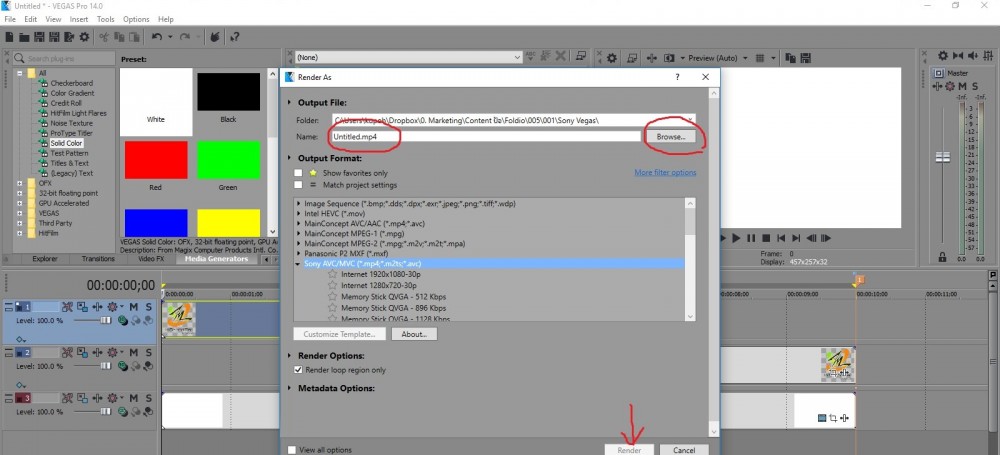Click the lock fader channels padlock icon
Image resolution: width=1000 pixels, height=455 pixels.
click(x=942, y=257)
